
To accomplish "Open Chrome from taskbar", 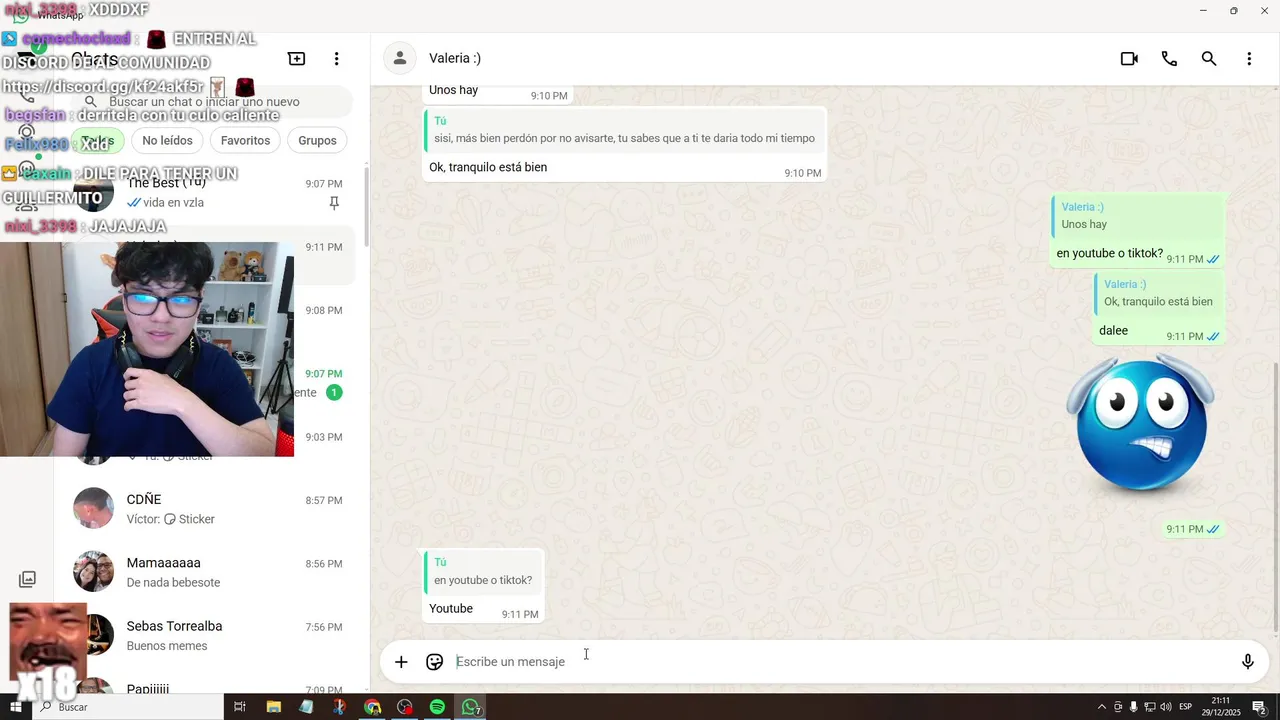I will (x=372, y=707).
